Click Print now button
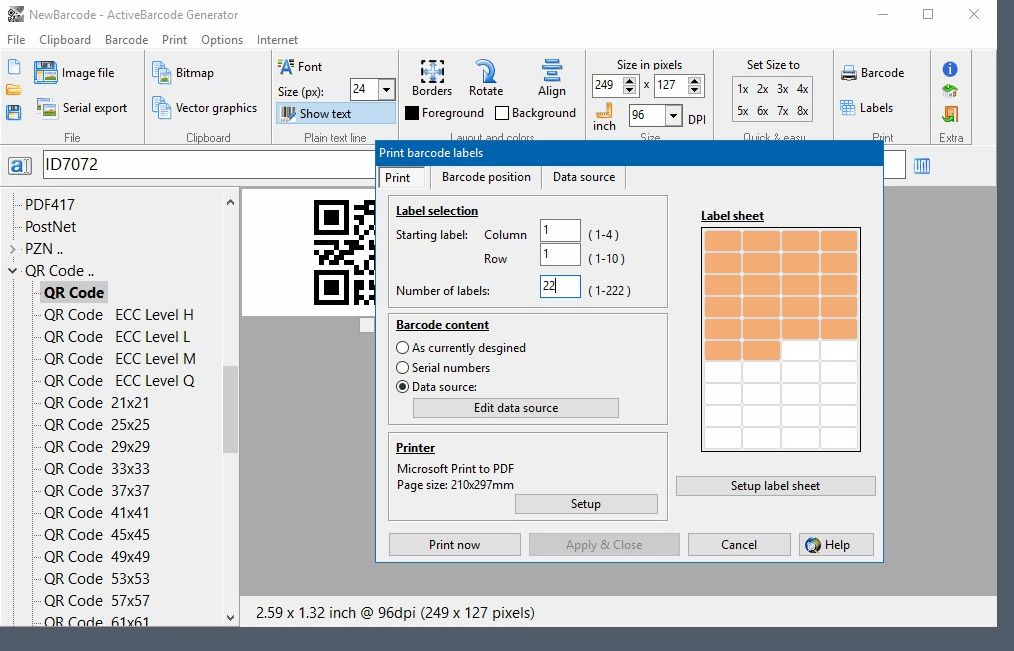 455,544
